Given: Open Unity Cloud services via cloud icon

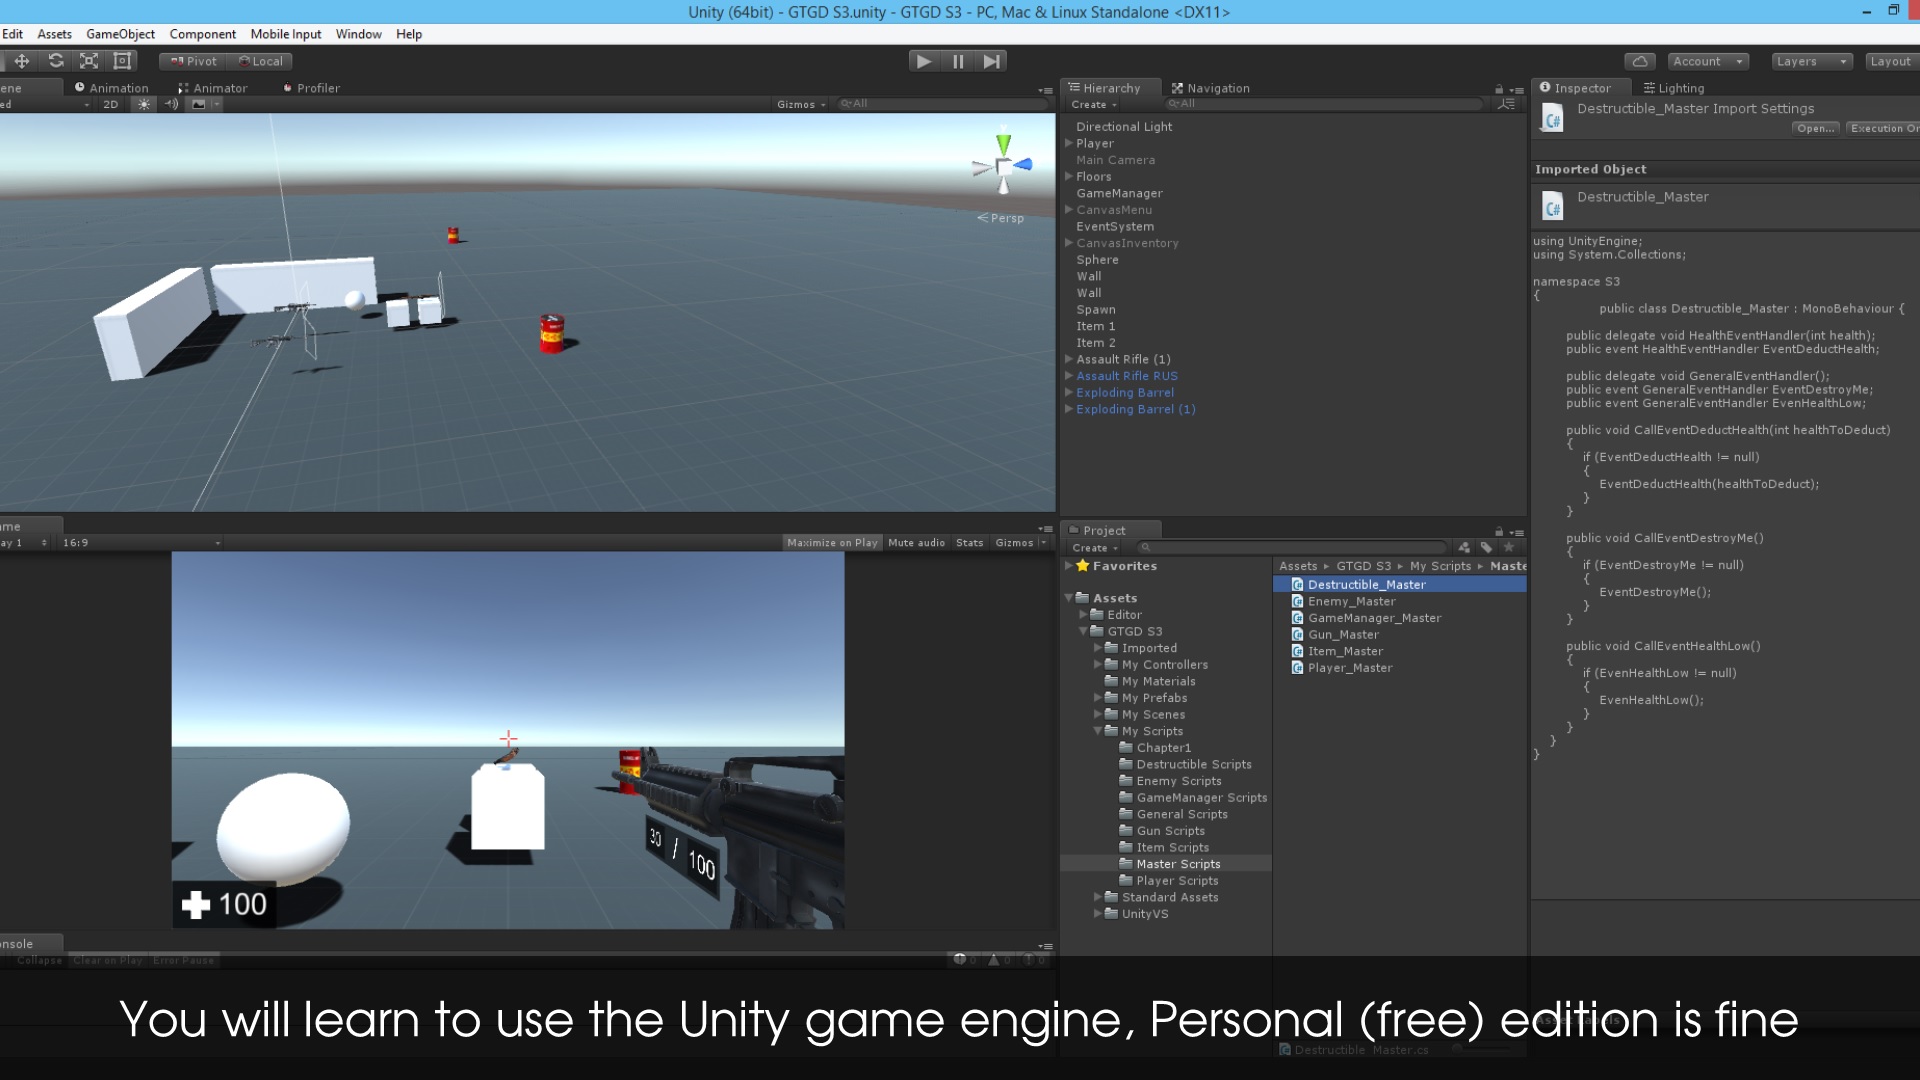Looking at the screenshot, I should point(1640,61).
